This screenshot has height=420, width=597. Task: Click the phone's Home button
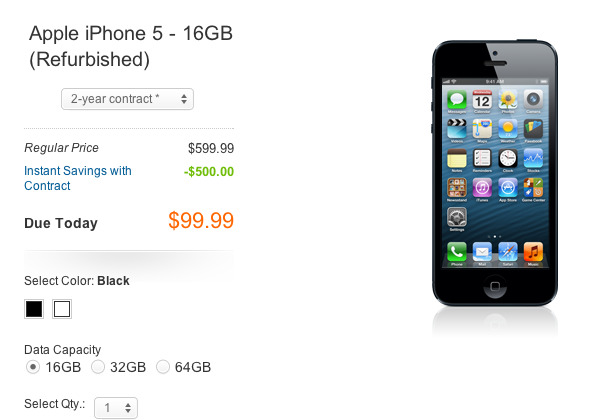pyautogui.click(x=495, y=286)
